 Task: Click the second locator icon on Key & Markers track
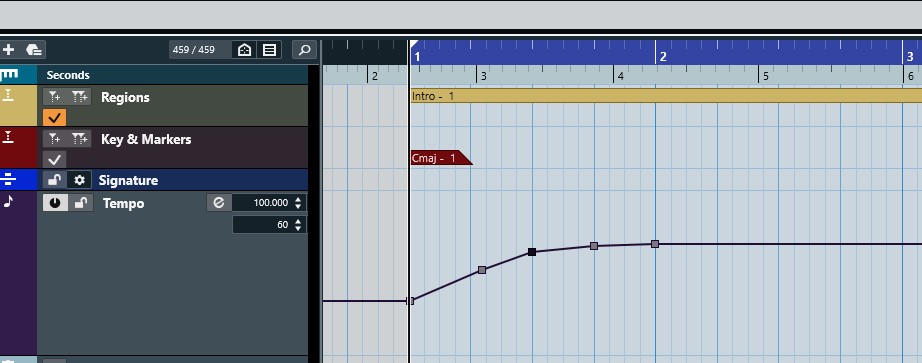tap(79, 139)
